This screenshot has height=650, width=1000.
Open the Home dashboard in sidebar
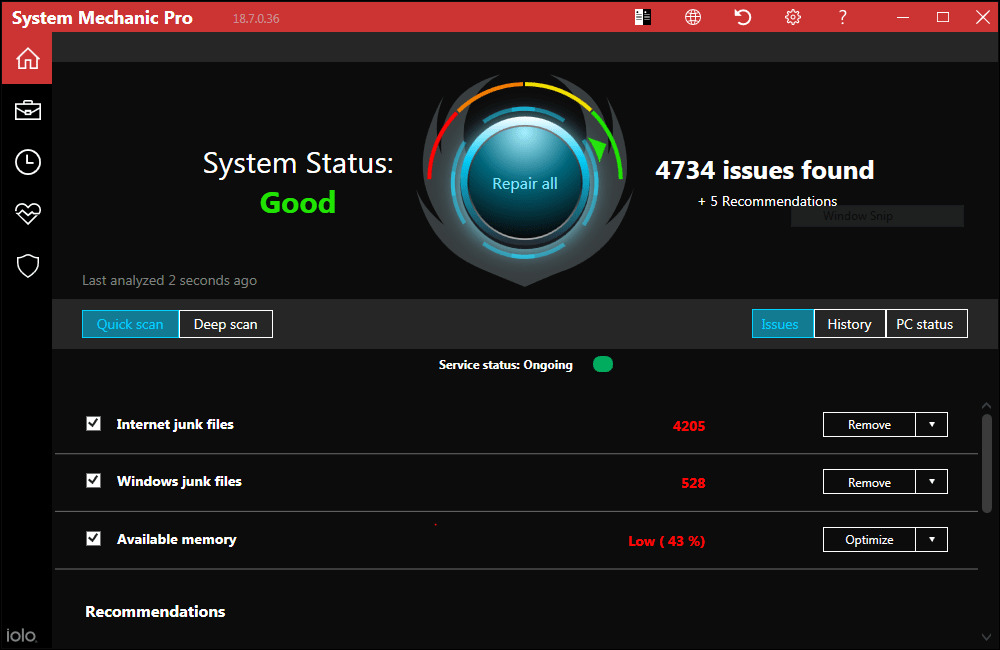27,58
